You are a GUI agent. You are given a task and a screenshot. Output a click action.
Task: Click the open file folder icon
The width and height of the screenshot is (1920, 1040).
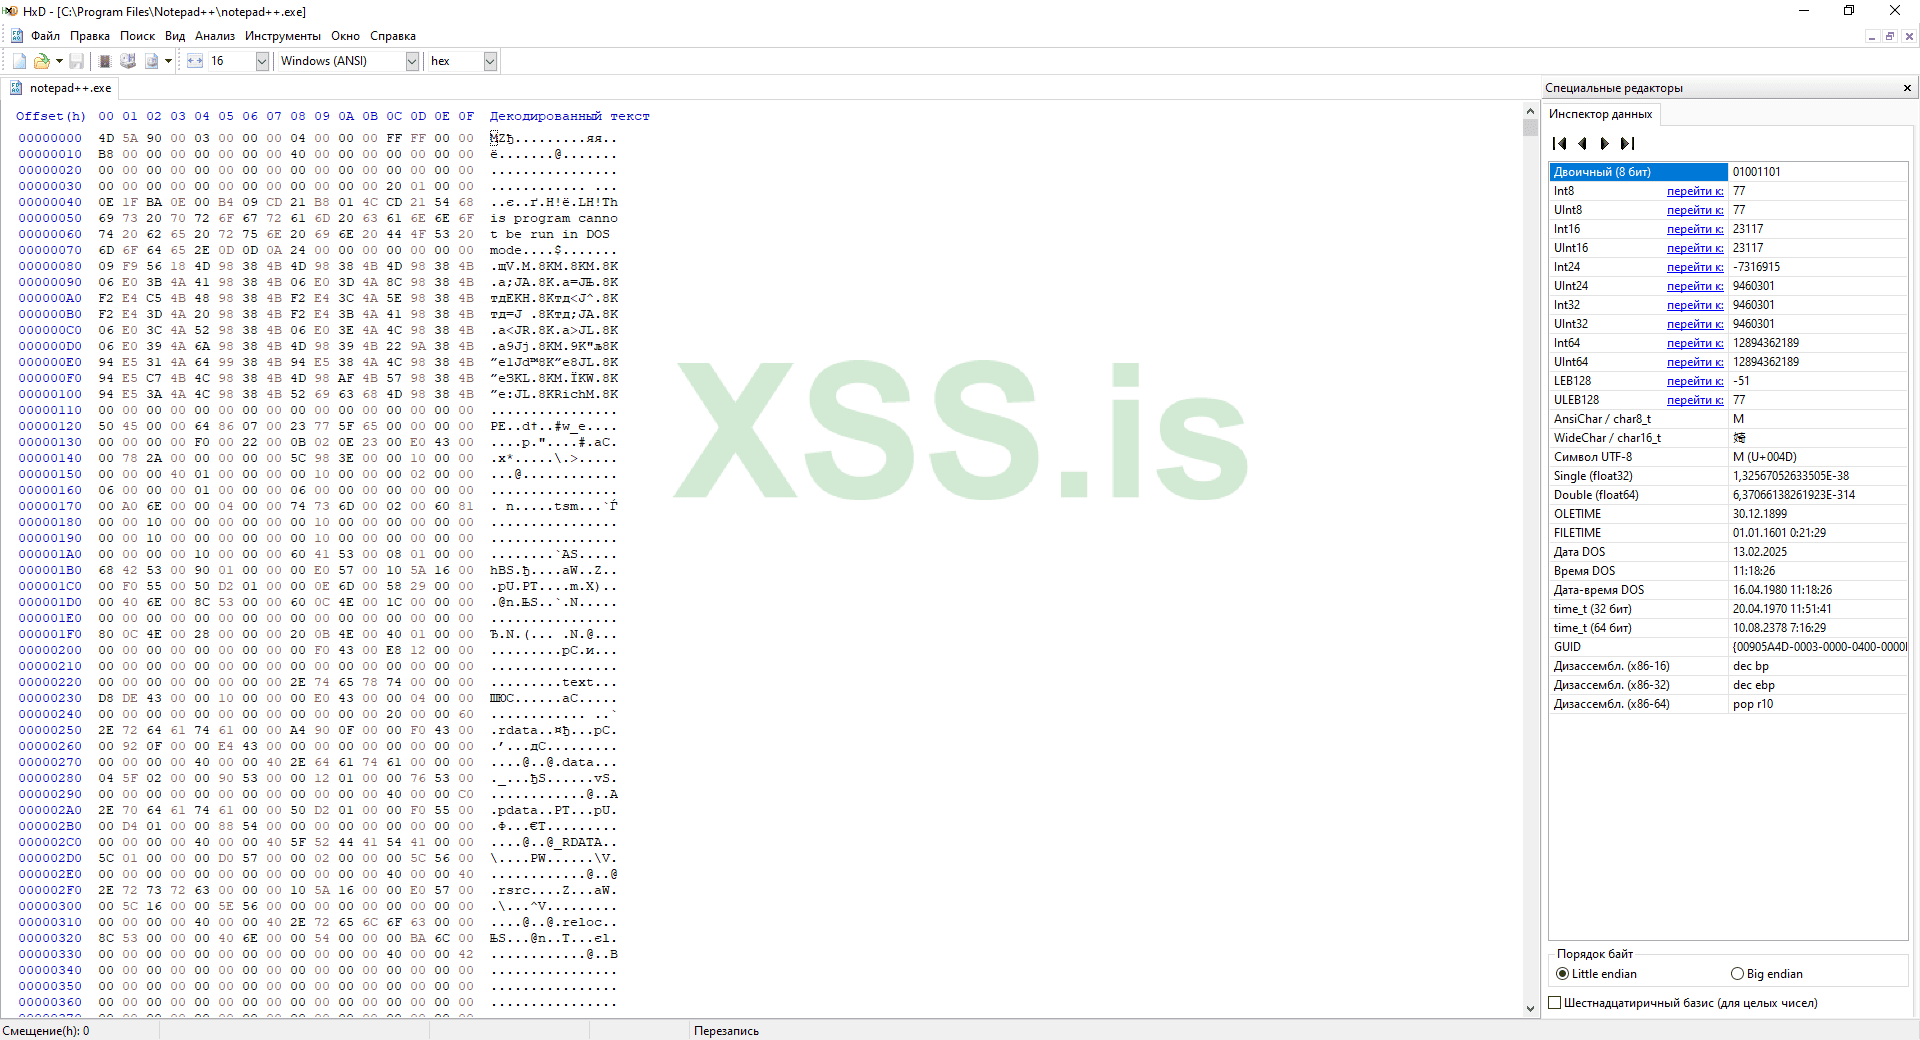42,61
